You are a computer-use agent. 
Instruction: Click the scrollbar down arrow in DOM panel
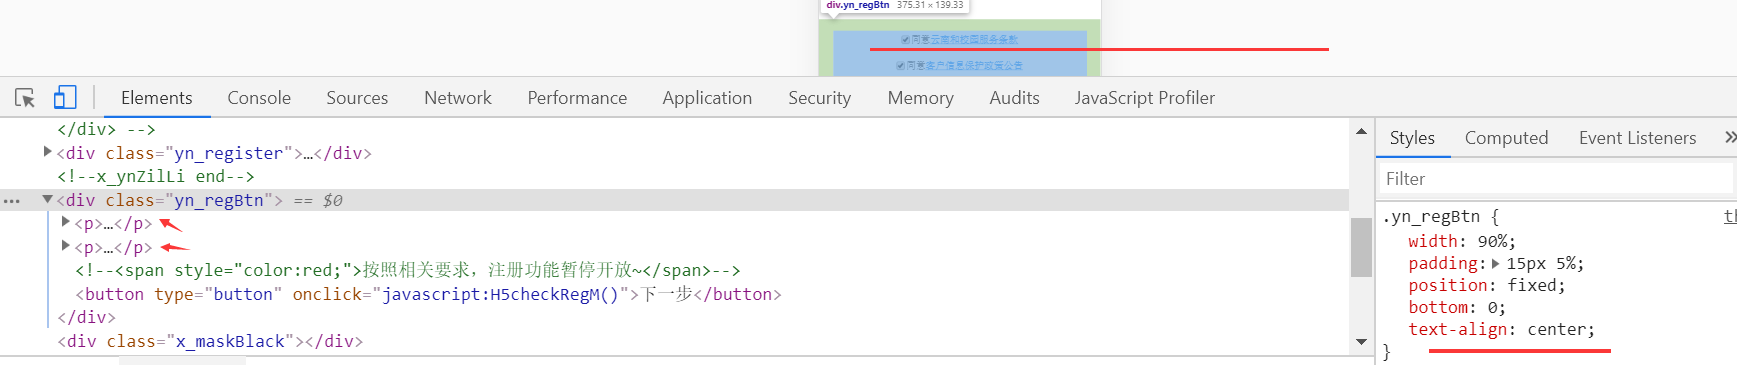pos(1361,342)
